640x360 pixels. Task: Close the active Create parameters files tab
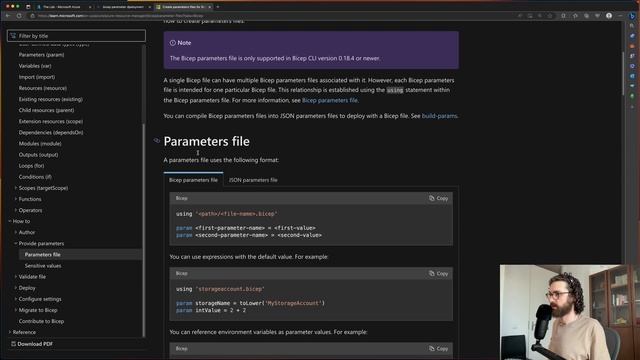pyautogui.click(x=209, y=7)
